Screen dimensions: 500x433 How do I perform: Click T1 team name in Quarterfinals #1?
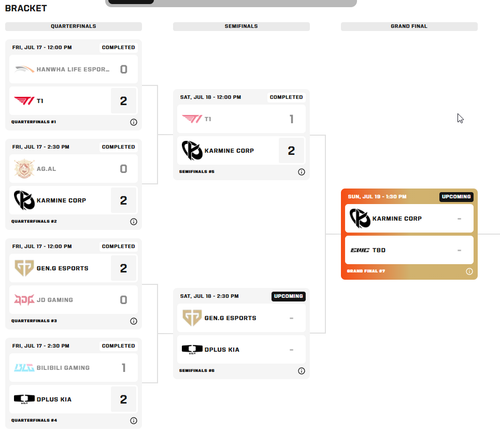click(40, 101)
